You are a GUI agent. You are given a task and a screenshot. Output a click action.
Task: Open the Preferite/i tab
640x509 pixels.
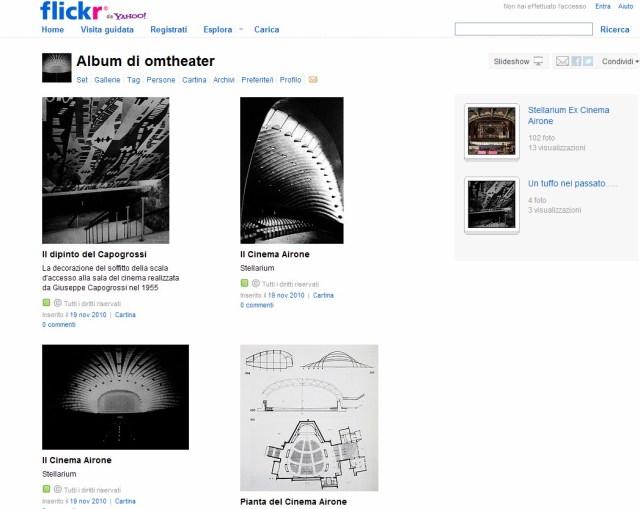[x=257, y=80]
